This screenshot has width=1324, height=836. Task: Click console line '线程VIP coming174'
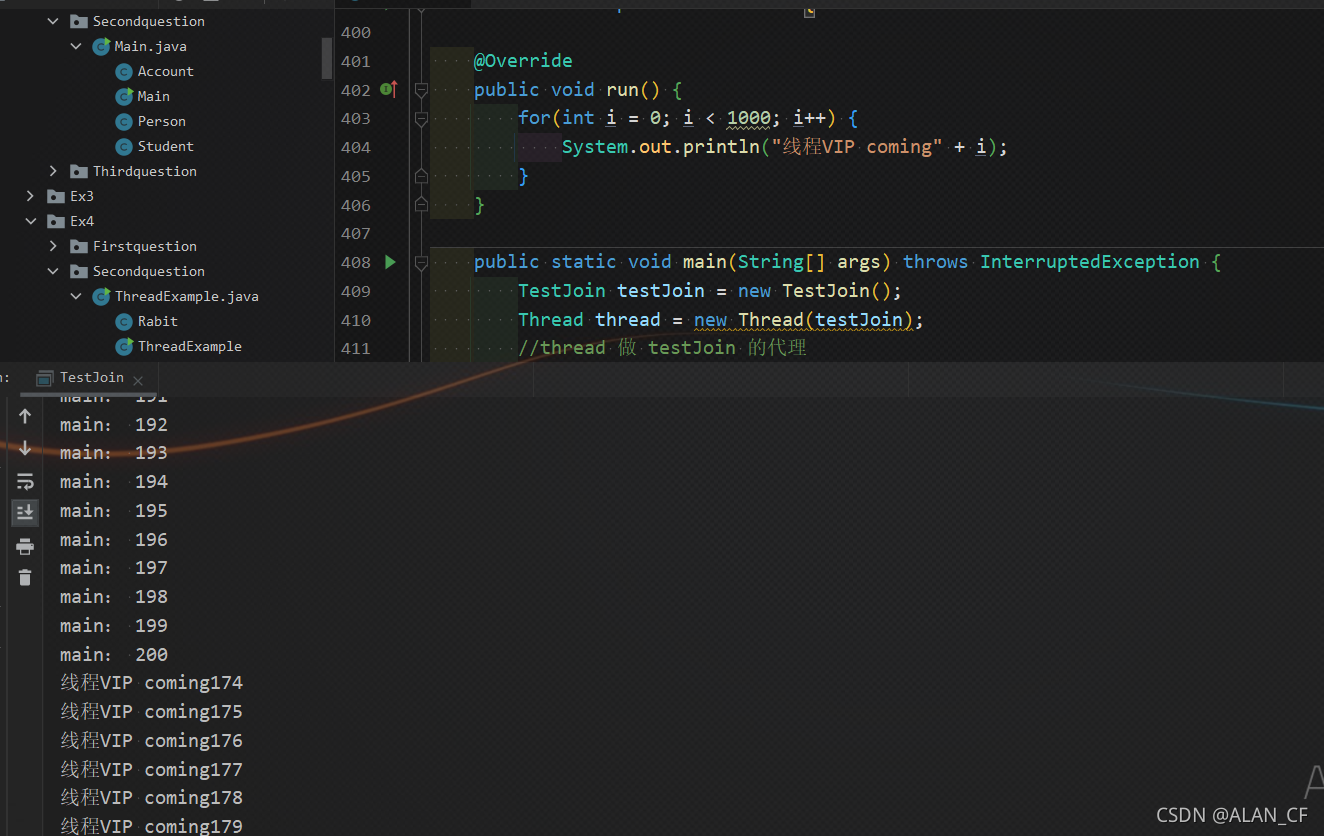coord(152,683)
